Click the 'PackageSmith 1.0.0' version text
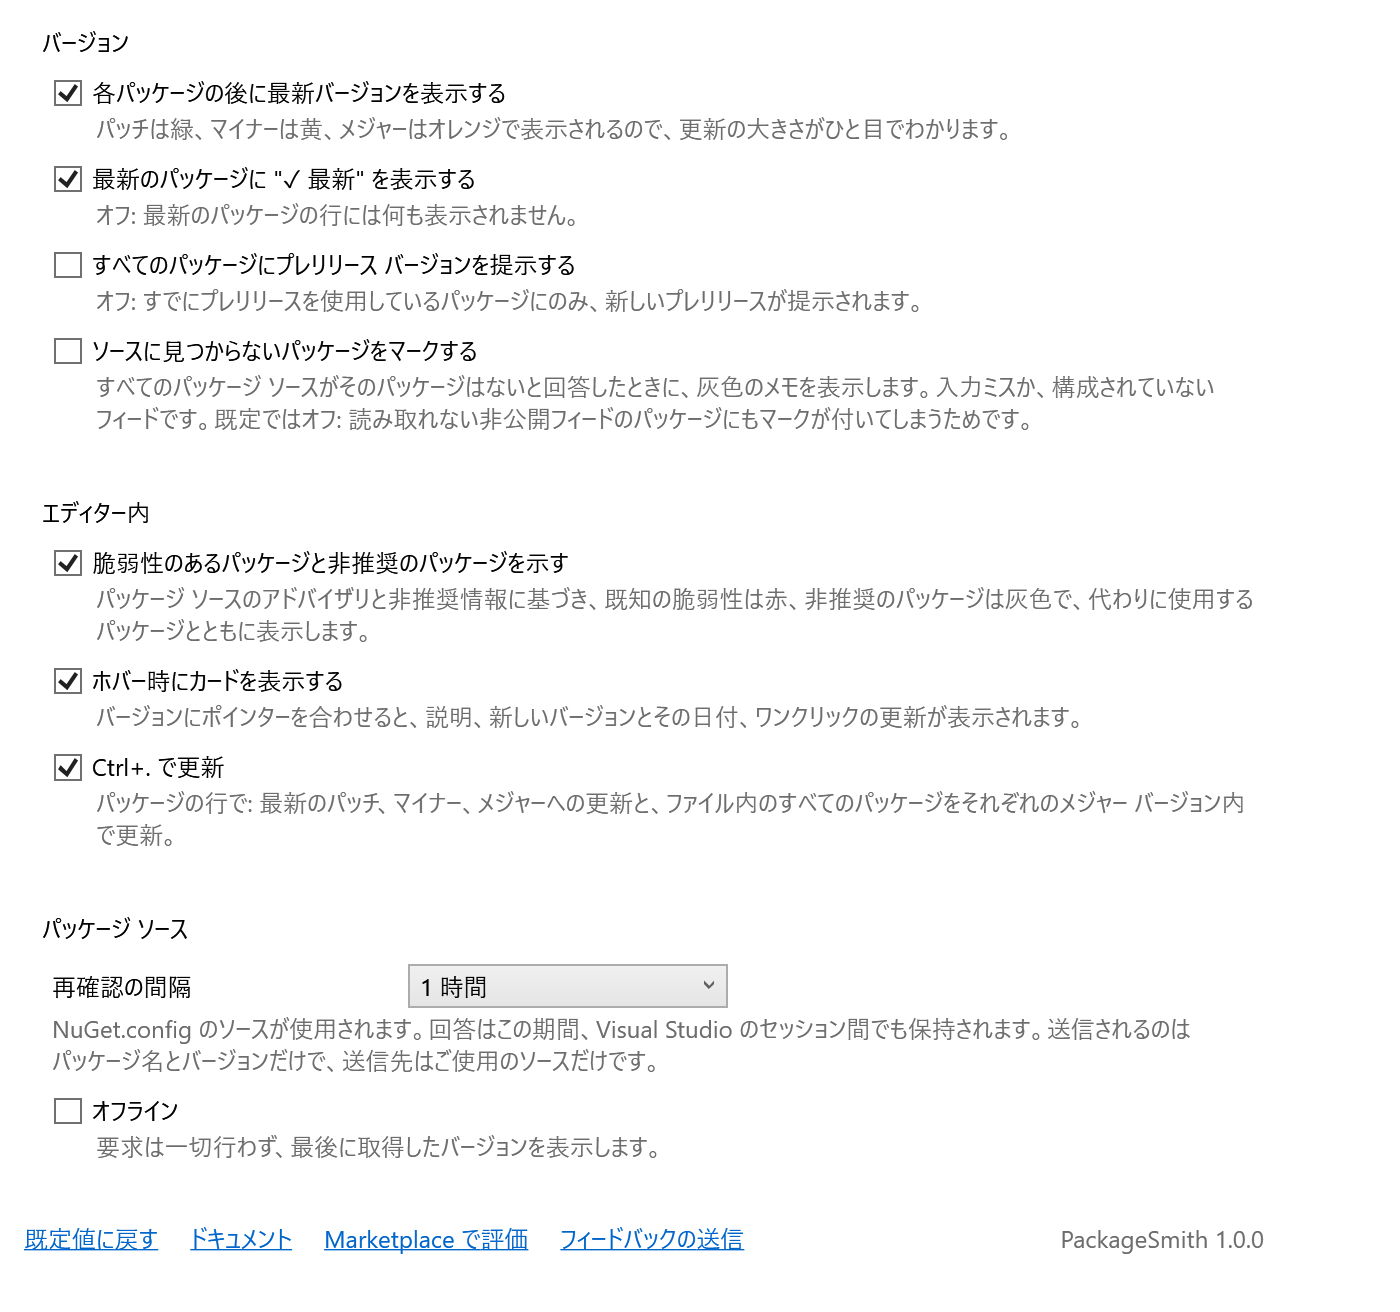 1162,1240
